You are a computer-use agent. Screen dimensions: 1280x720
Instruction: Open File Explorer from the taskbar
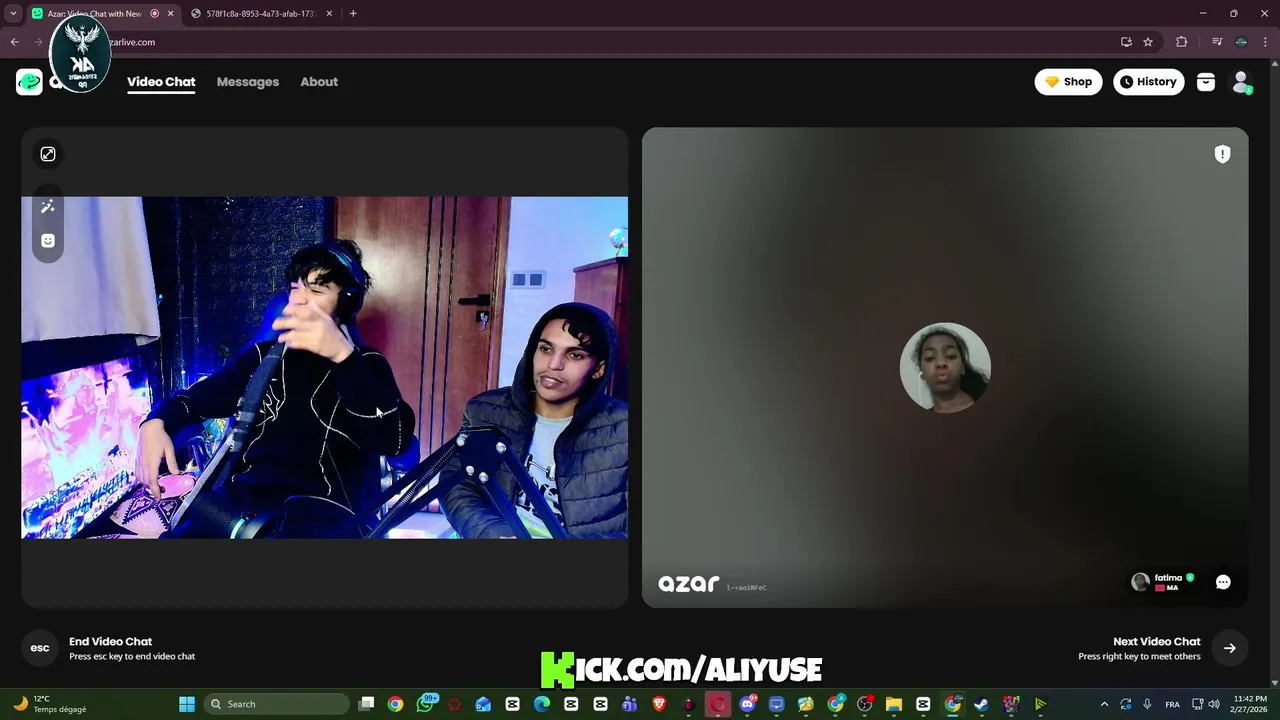[894, 704]
